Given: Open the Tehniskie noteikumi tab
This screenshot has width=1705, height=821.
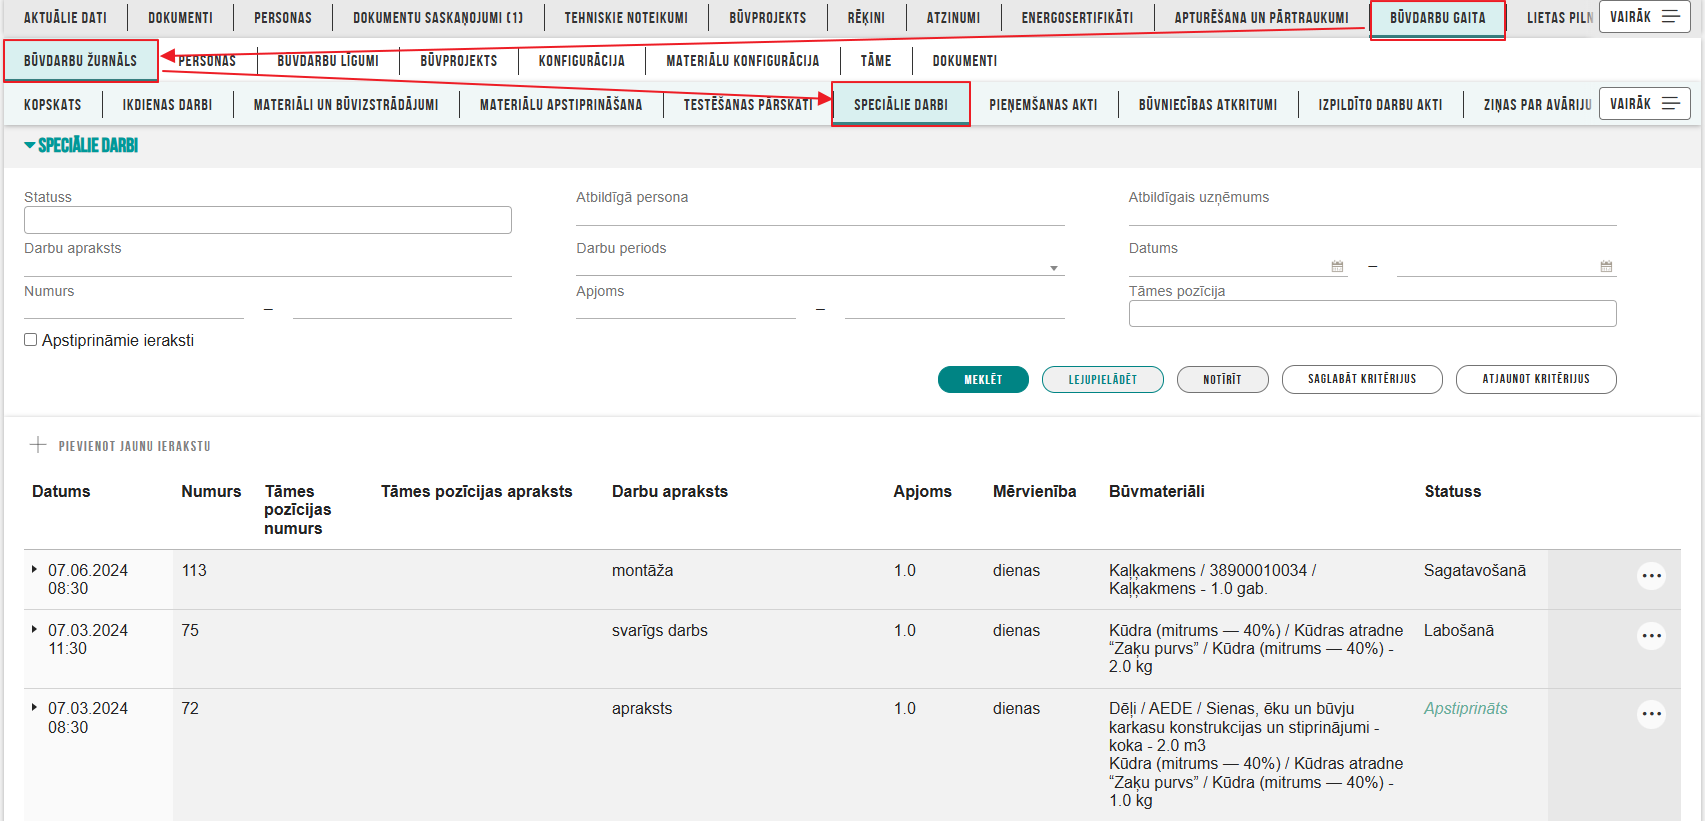Looking at the screenshot, I should 626,18.
